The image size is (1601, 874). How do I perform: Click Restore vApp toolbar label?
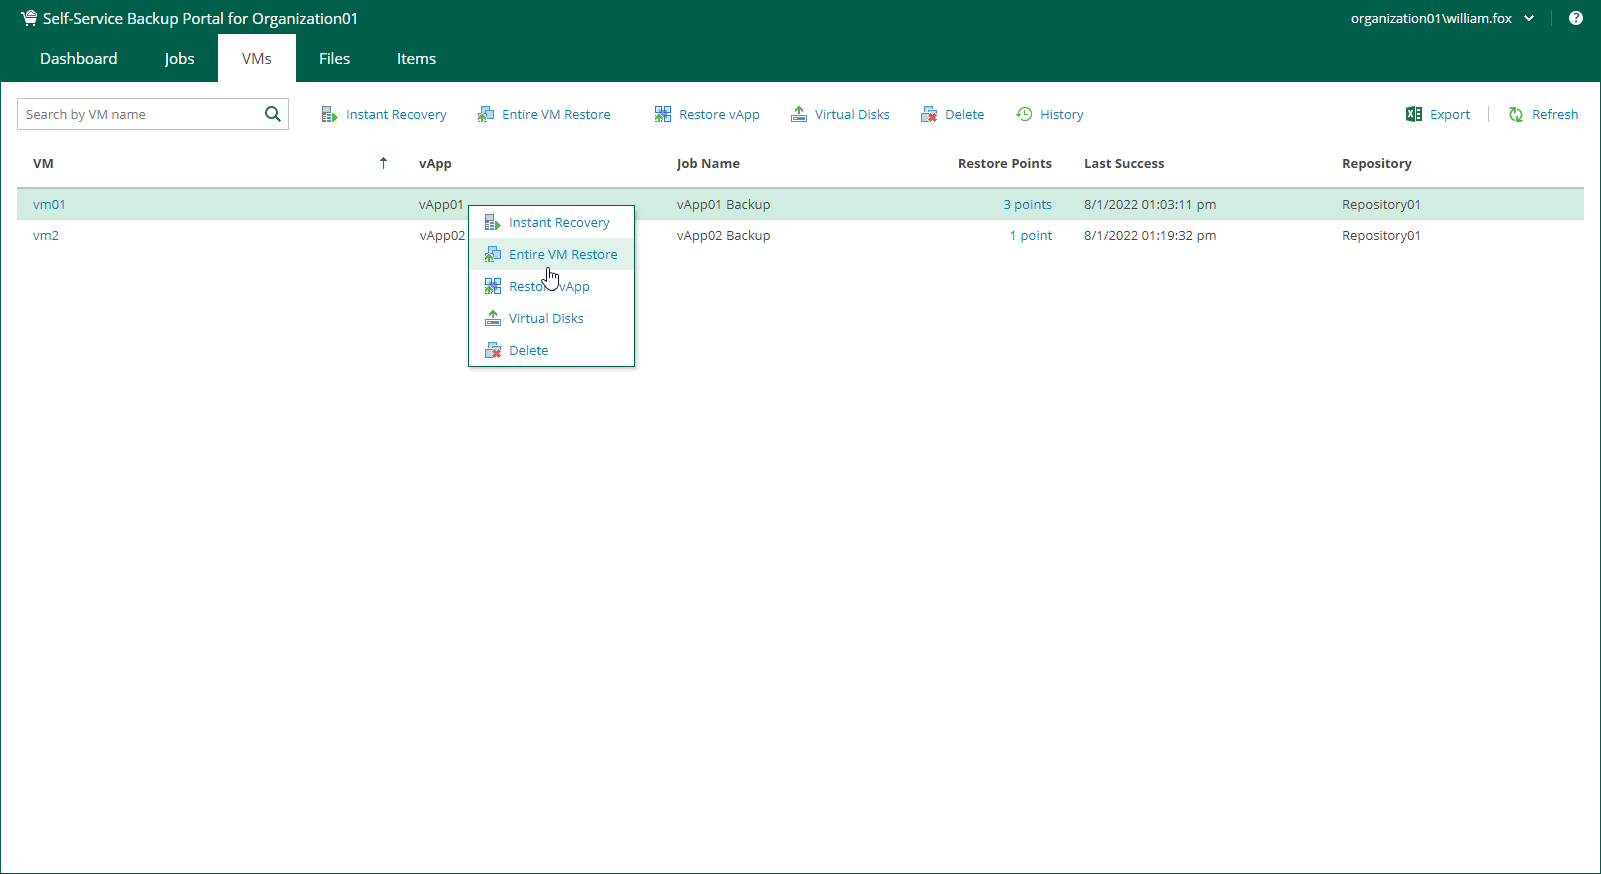719,115
